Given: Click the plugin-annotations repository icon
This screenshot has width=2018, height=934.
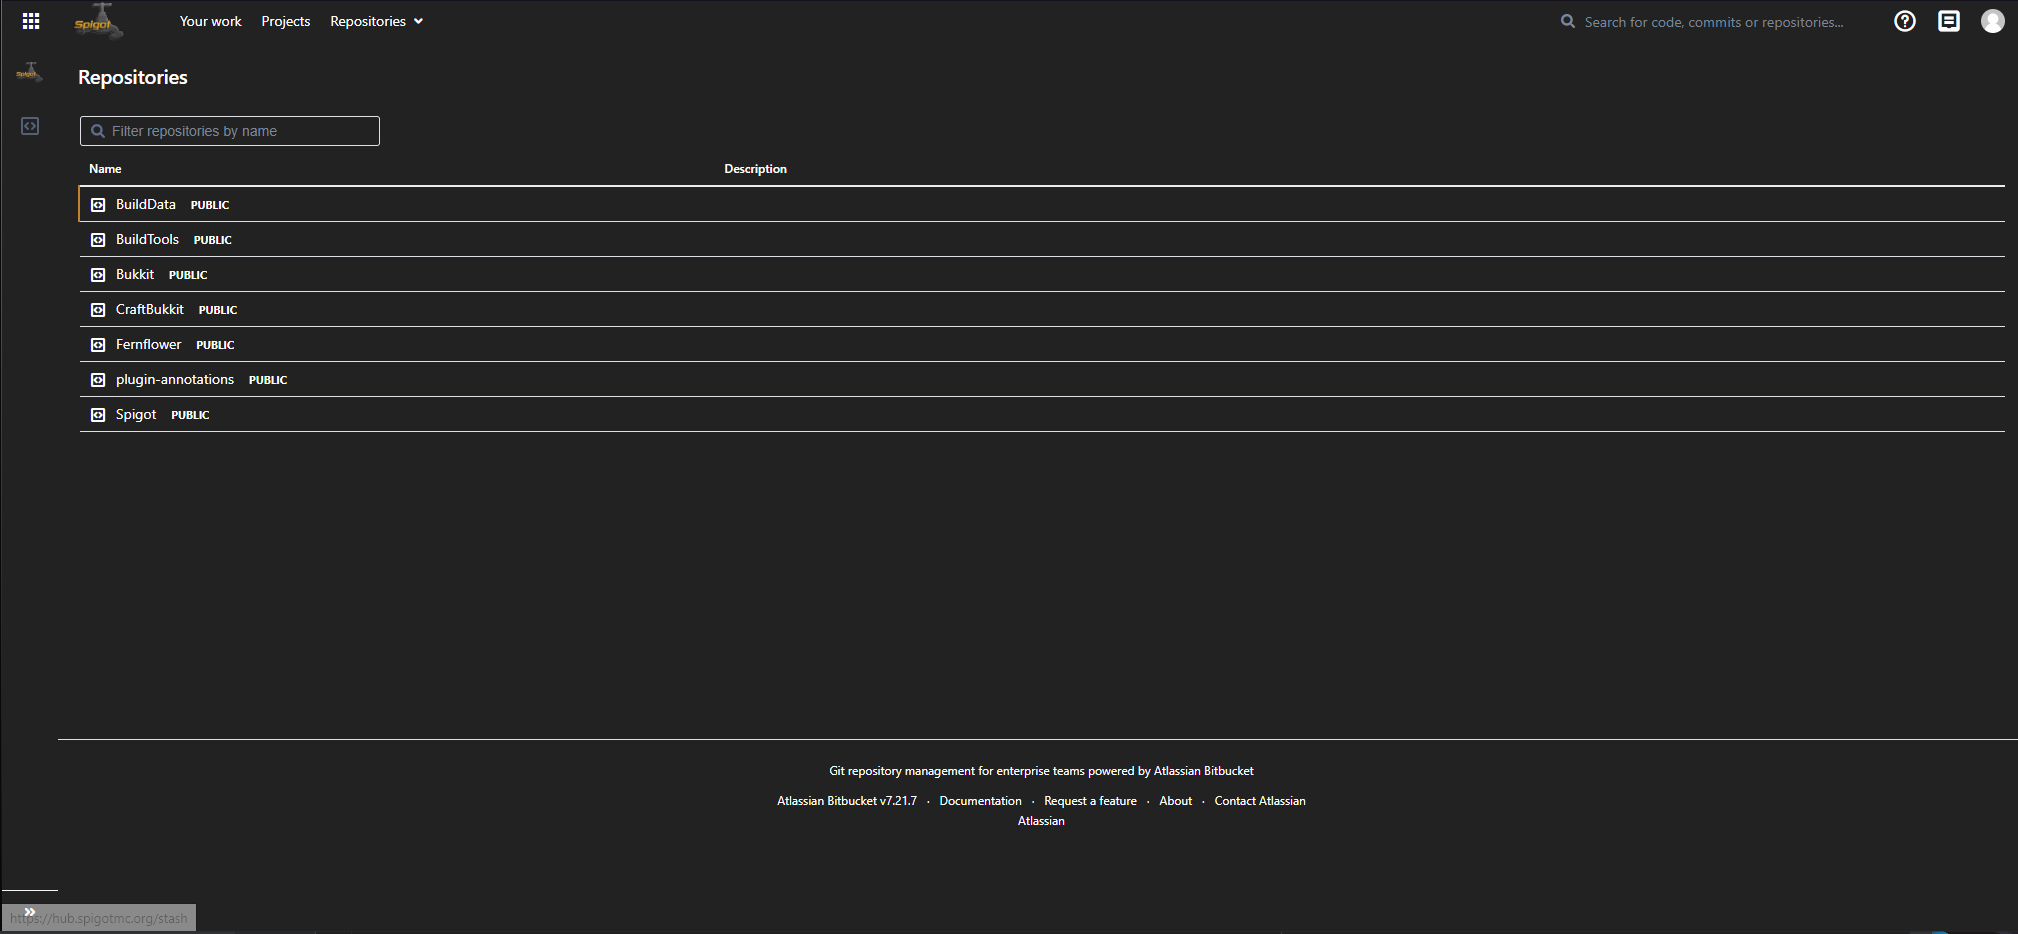Looking at the screenshot, I should 98,380.
